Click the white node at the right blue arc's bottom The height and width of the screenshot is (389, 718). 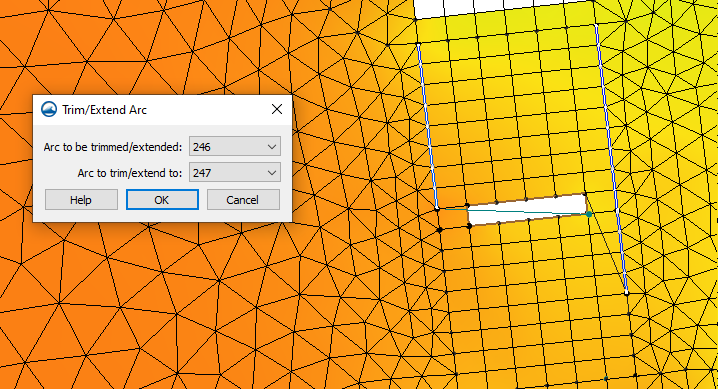[x=627, y=293]
